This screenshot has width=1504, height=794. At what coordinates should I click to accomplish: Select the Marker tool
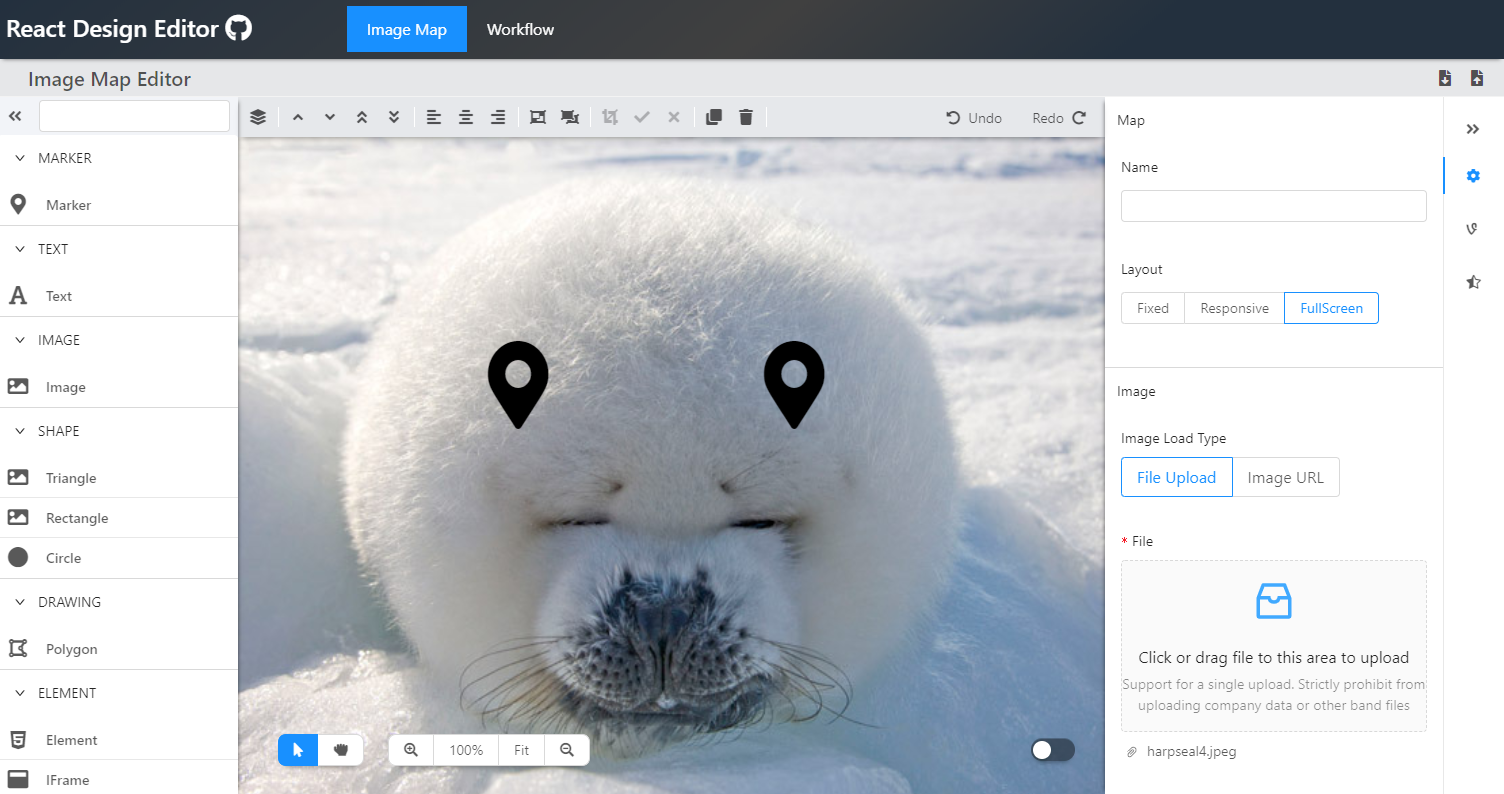67,204
